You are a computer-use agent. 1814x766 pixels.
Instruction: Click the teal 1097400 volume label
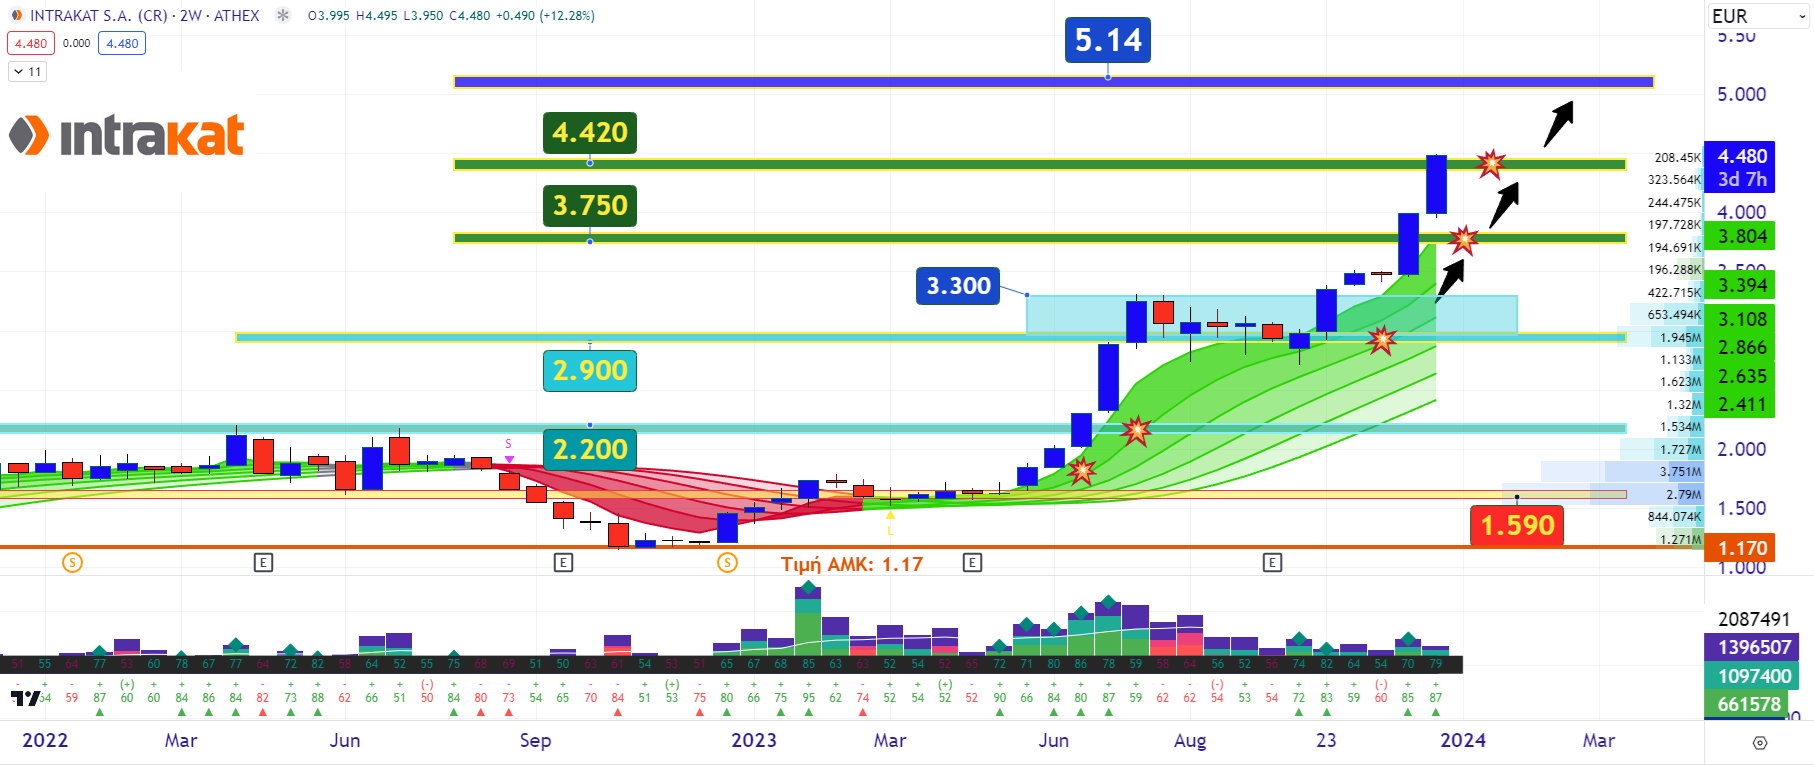coord(1754,676)
